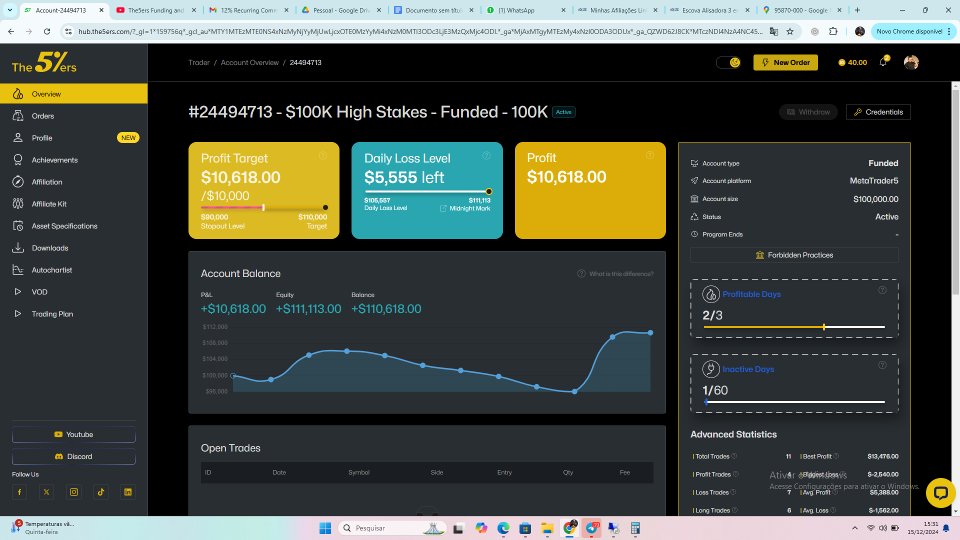Click the Autochartist chart icon
Image resolution: width=960 pixels, height=540 pixels.
[18, 270]
